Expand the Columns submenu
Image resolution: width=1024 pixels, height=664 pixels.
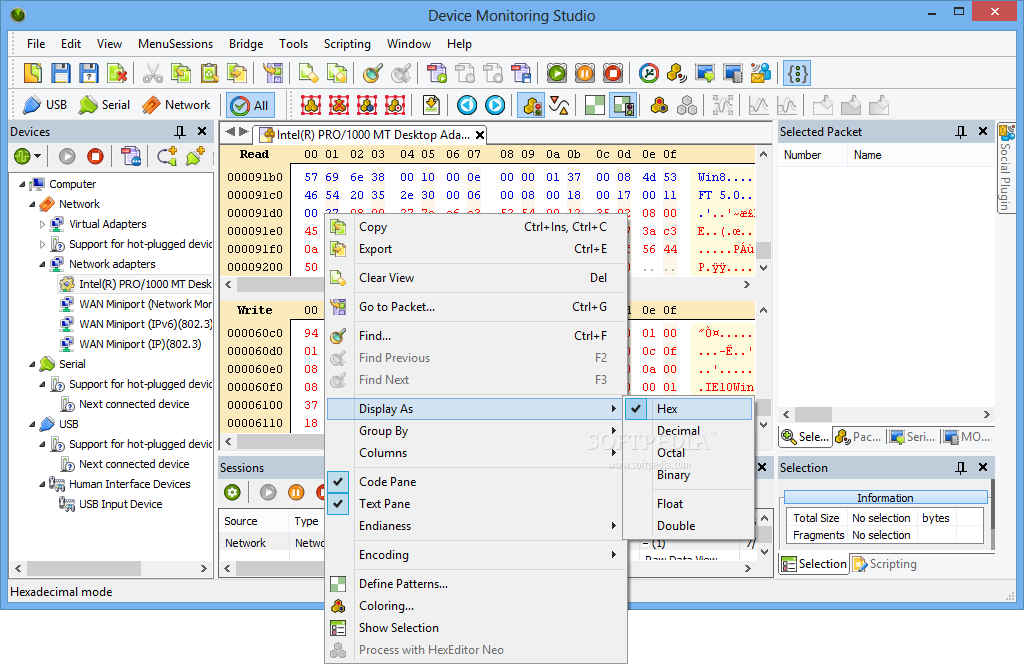[x=477, y=452]
